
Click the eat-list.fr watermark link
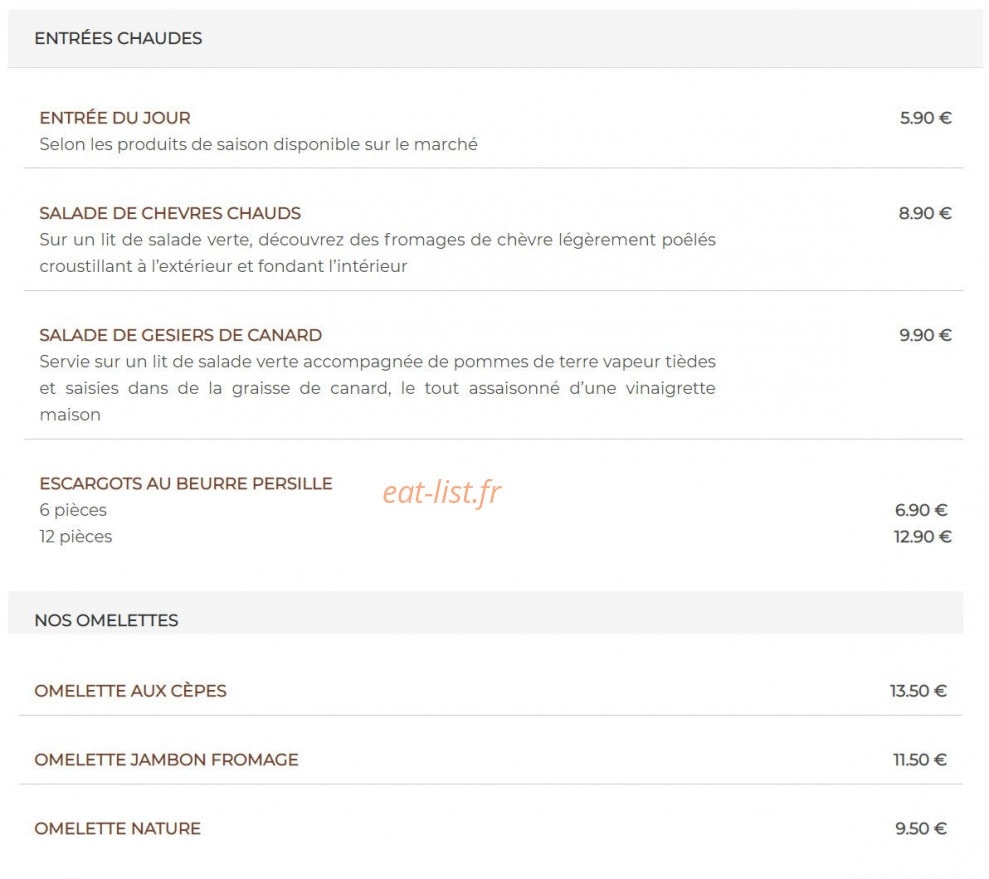[442, 492]
